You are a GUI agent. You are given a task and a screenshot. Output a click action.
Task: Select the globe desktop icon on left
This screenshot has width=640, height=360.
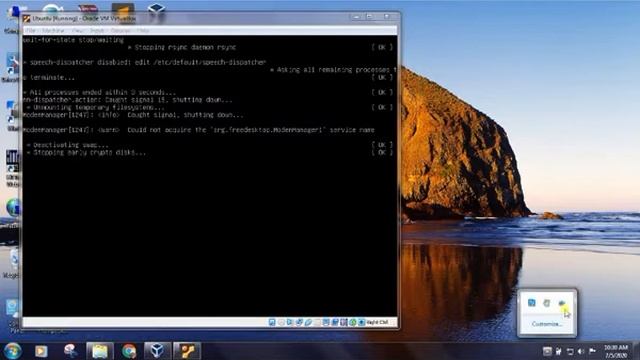pos(13,207)
